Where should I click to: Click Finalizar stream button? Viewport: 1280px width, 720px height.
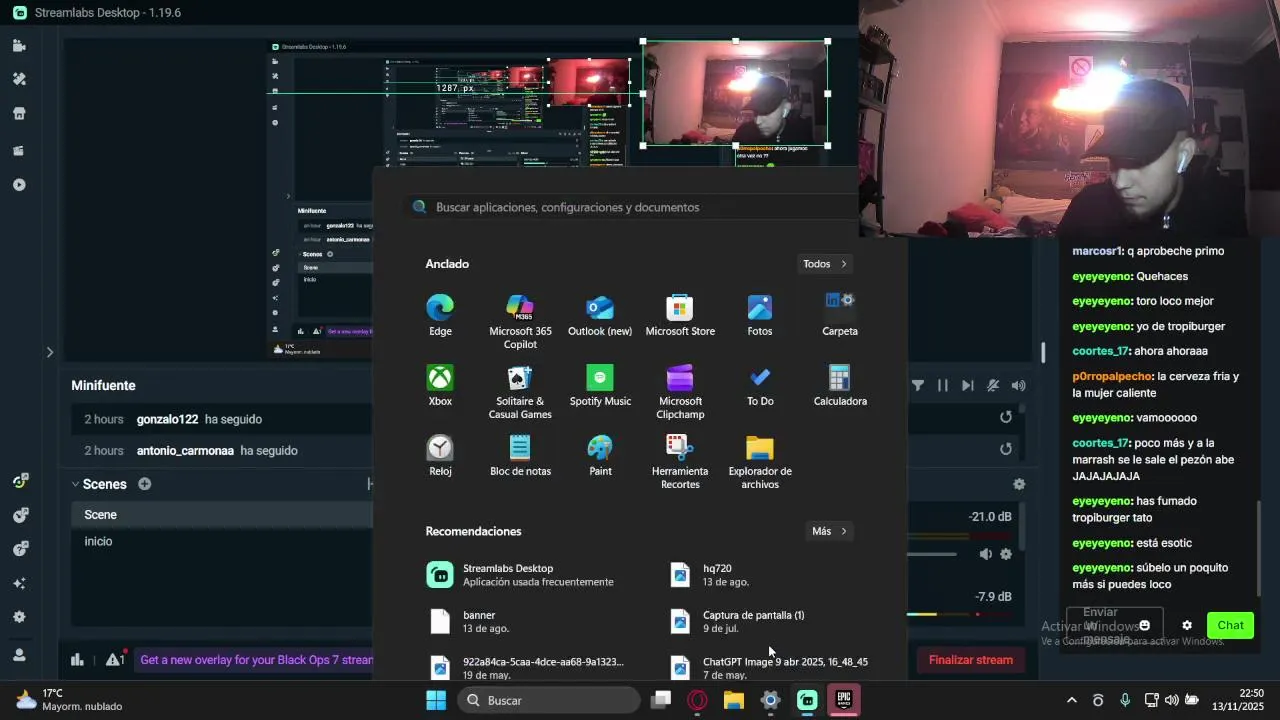970,660
